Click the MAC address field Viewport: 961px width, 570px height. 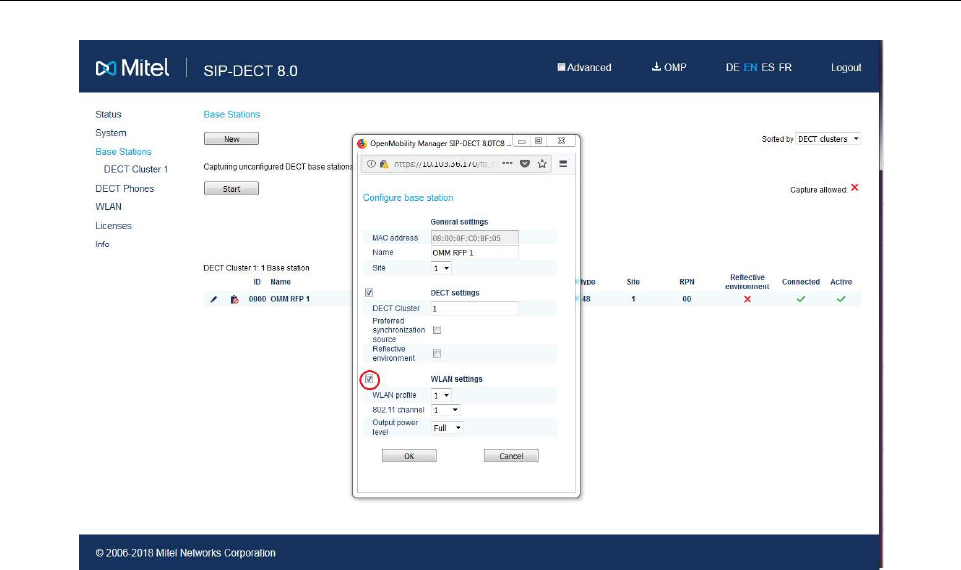click(x=475, y=238)
